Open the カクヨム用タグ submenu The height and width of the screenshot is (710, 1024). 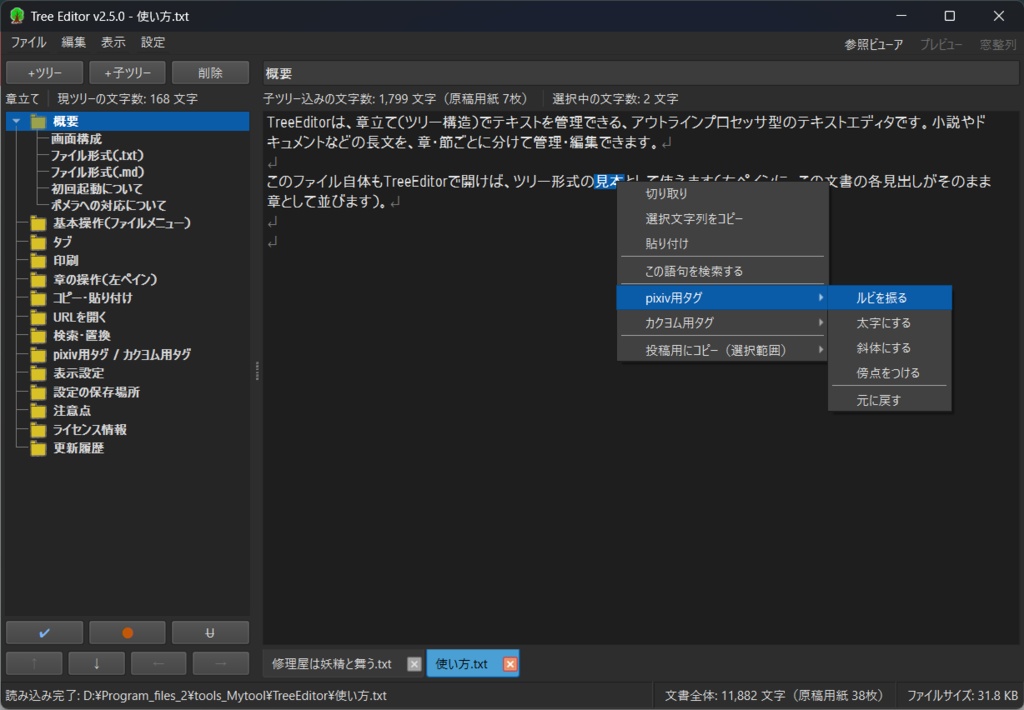tap(722, 323)
